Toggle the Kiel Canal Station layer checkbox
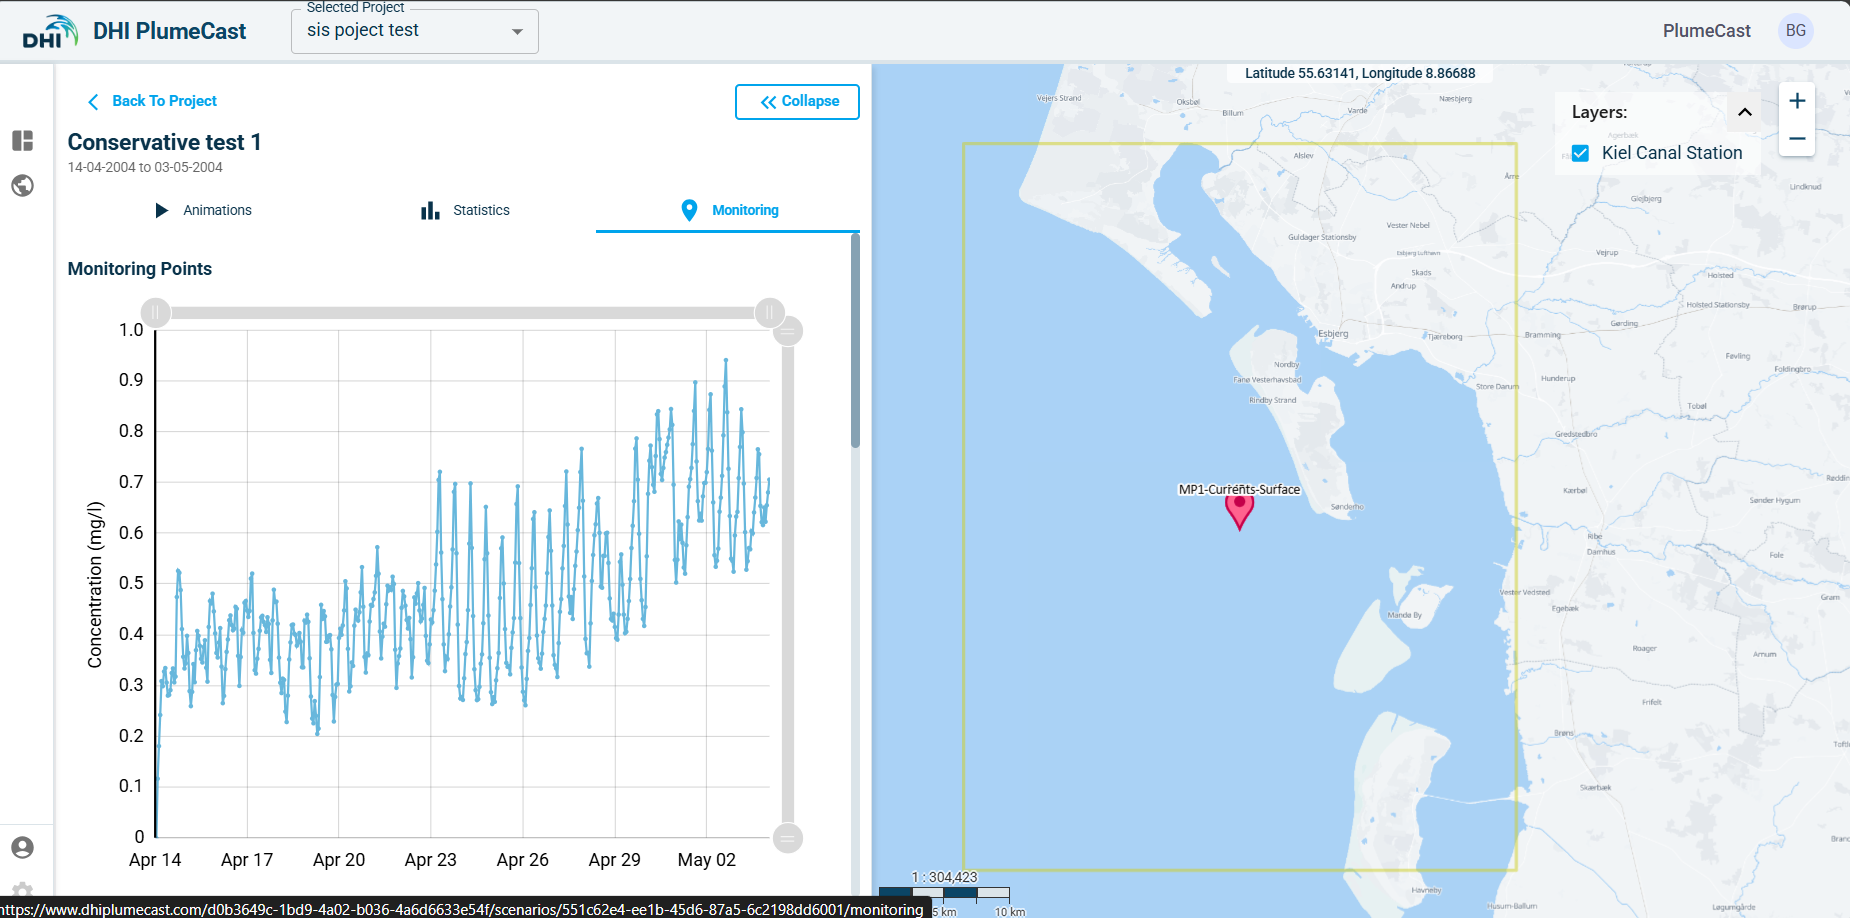 (1580, 153)
